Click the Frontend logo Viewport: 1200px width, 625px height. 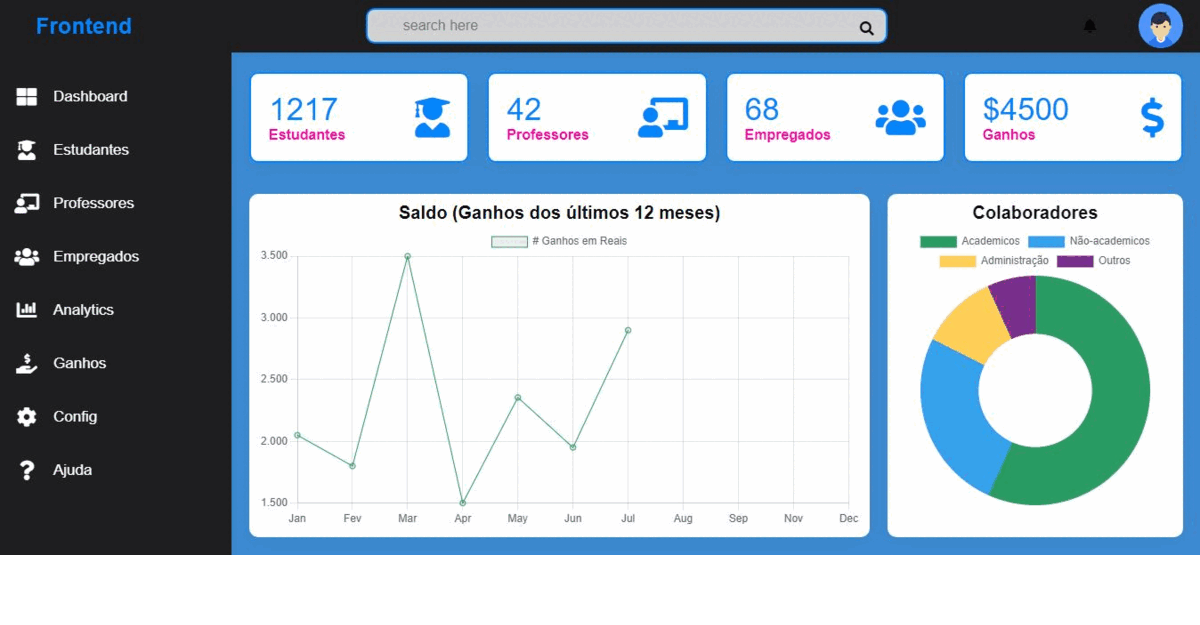pos(84,26)
